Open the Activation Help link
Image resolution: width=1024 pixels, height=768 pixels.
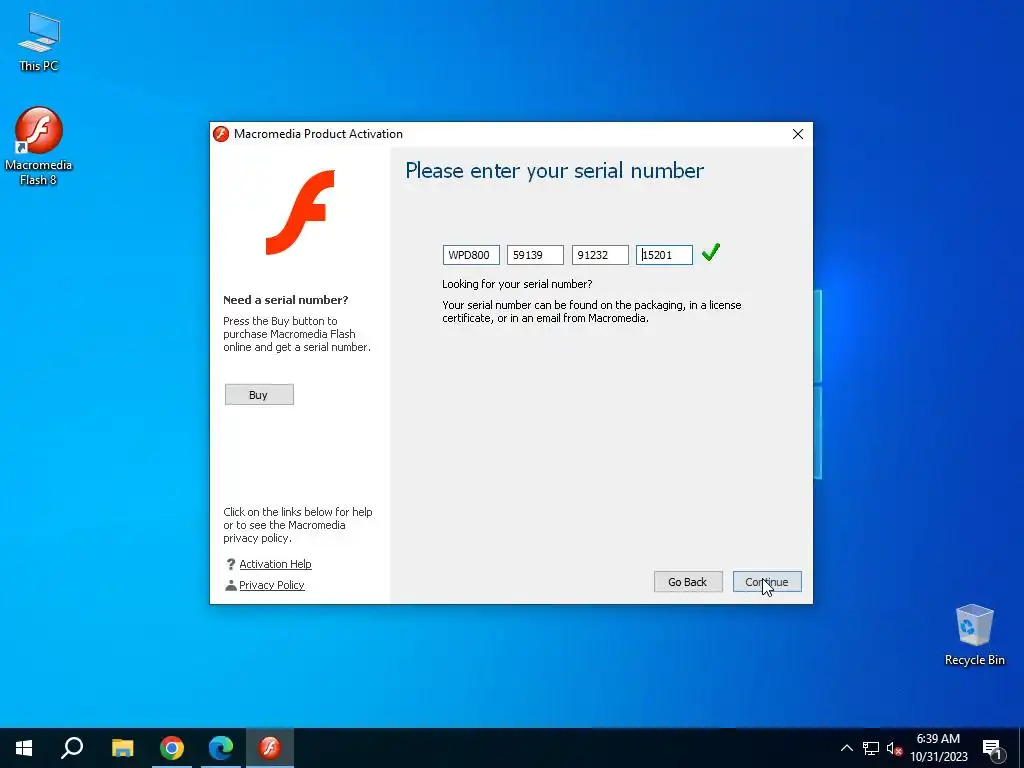(275, 564)
